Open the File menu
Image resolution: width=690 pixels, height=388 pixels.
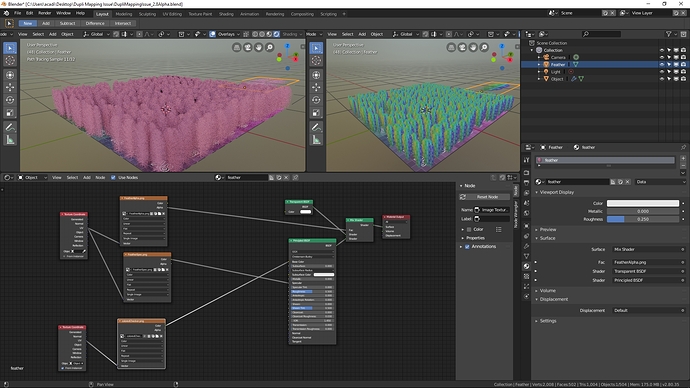[18, 13]
